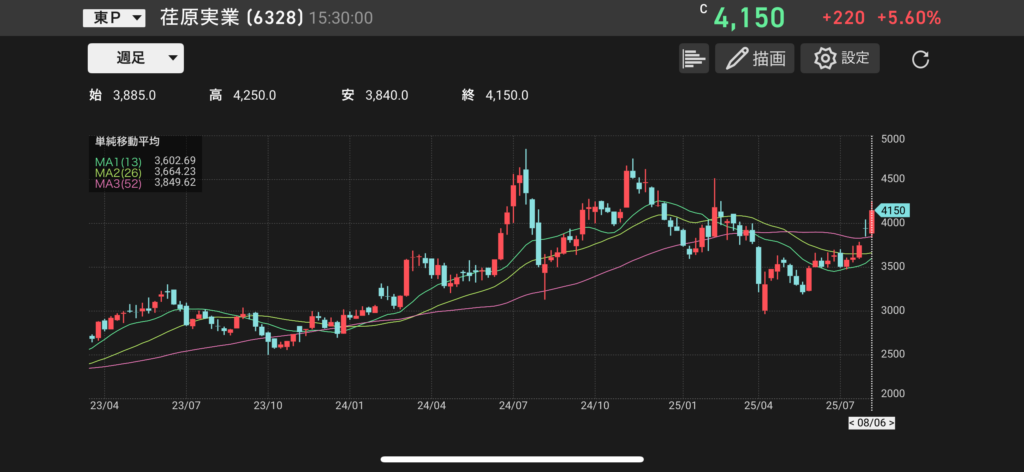Screen dimensions: 1024x472
Task: Click 2000 on the price axis
Action: (892, 394)
